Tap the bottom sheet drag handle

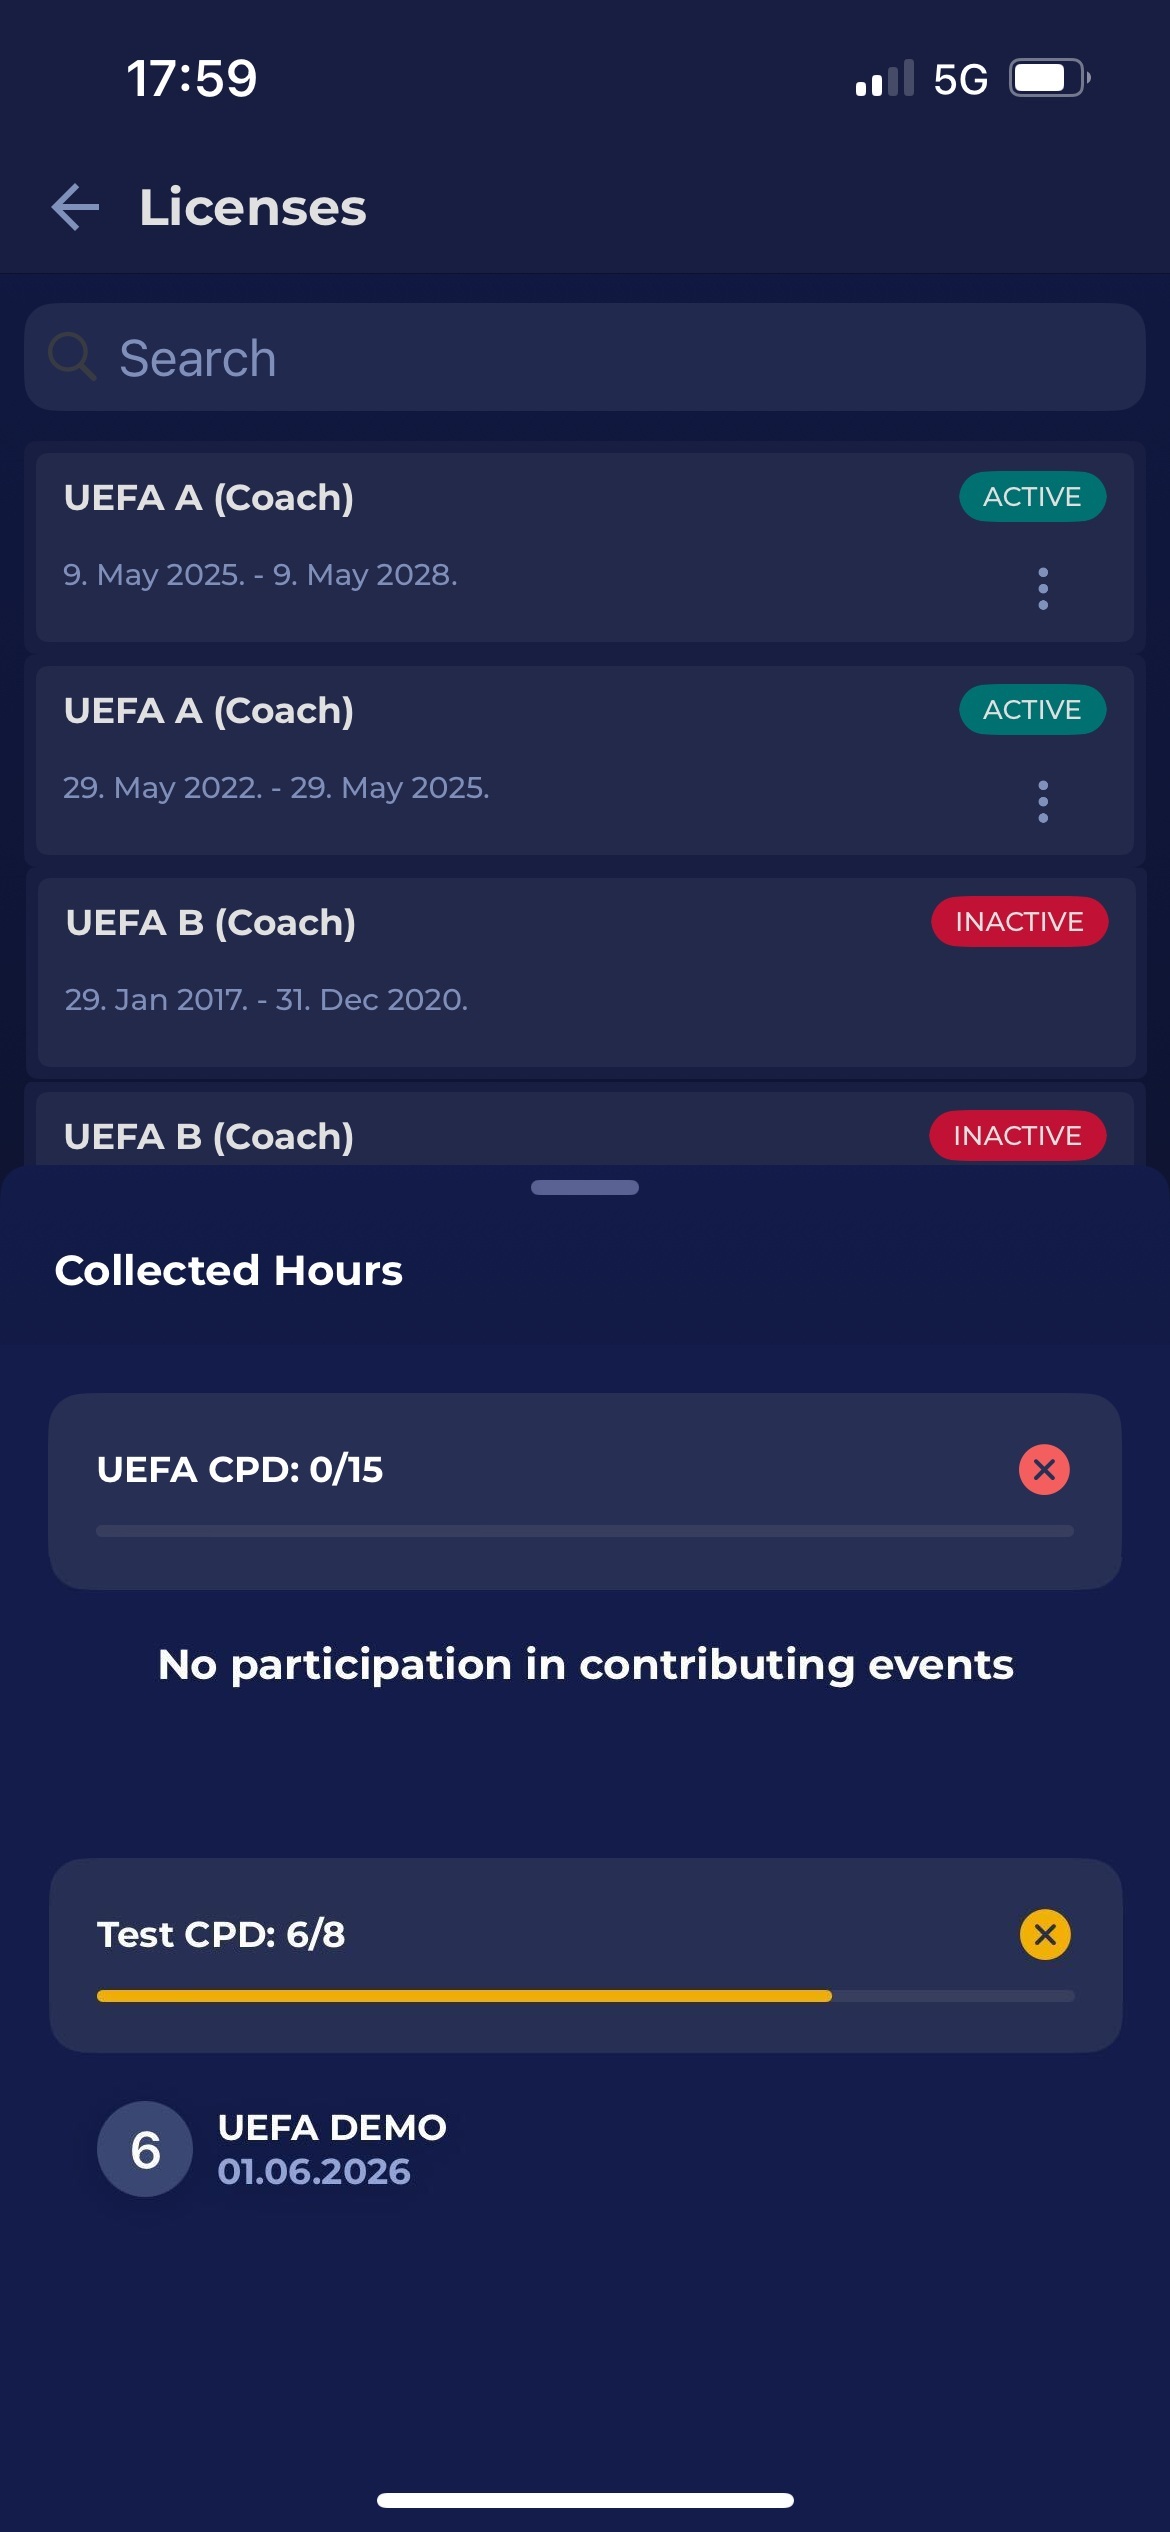tap(585, 1187)
